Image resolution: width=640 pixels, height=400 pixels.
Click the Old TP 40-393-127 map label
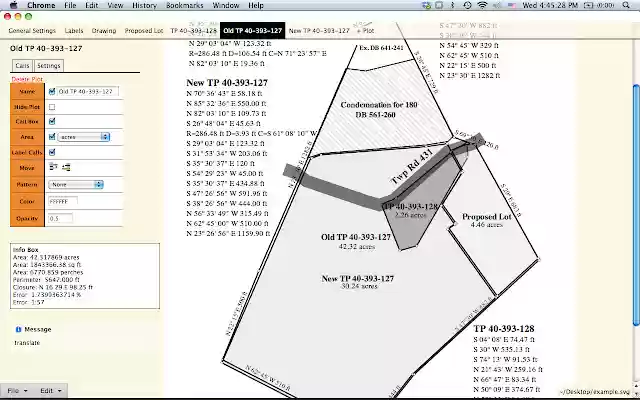(x=356, y=237)
